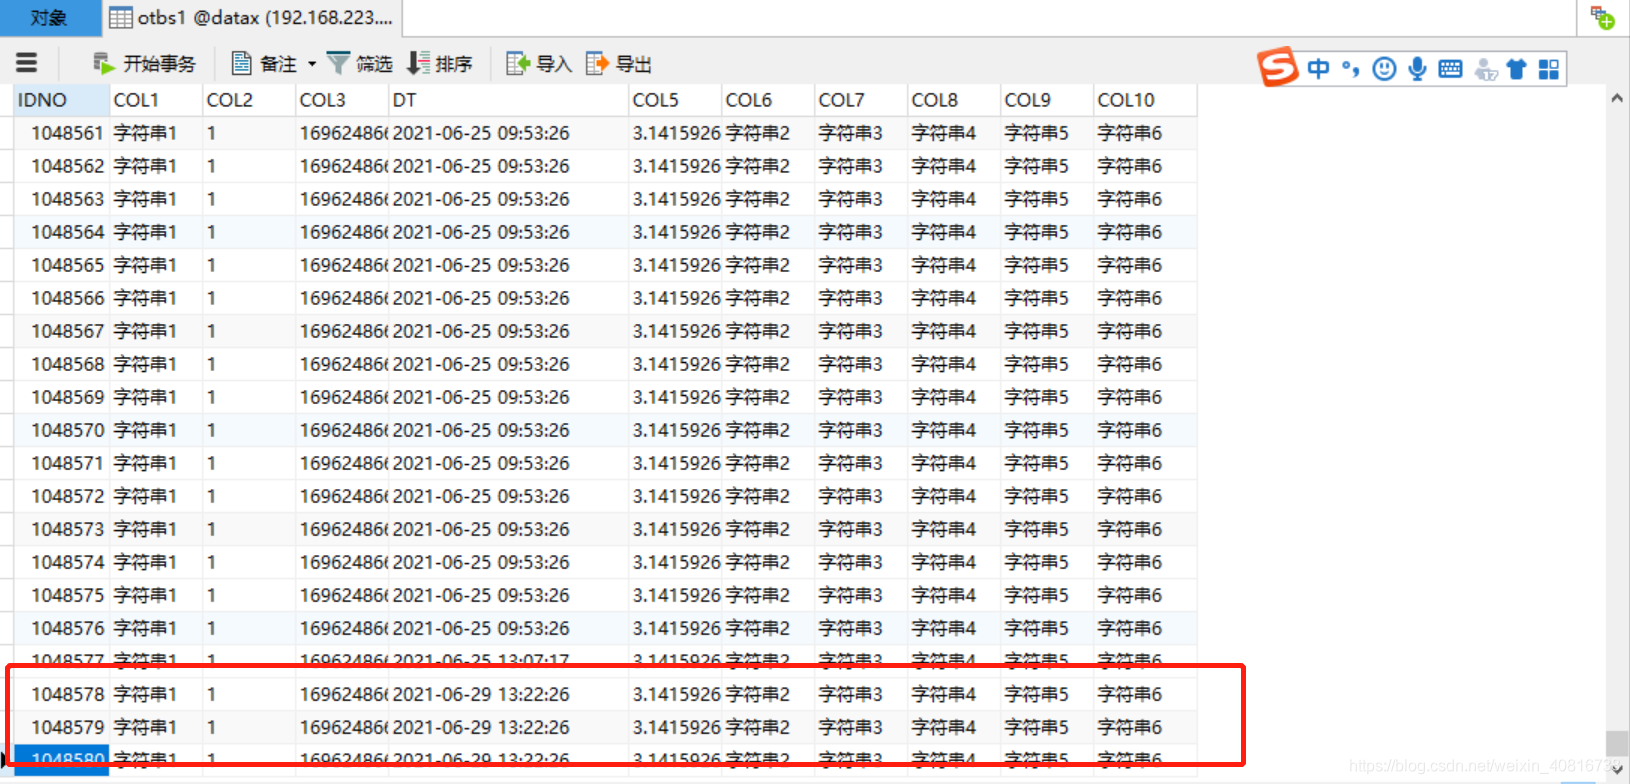Screen dimensions: 1630x784
Task: Click COL6 cell 字符串2 in row 1048566
Action: [x=768, y=298]
